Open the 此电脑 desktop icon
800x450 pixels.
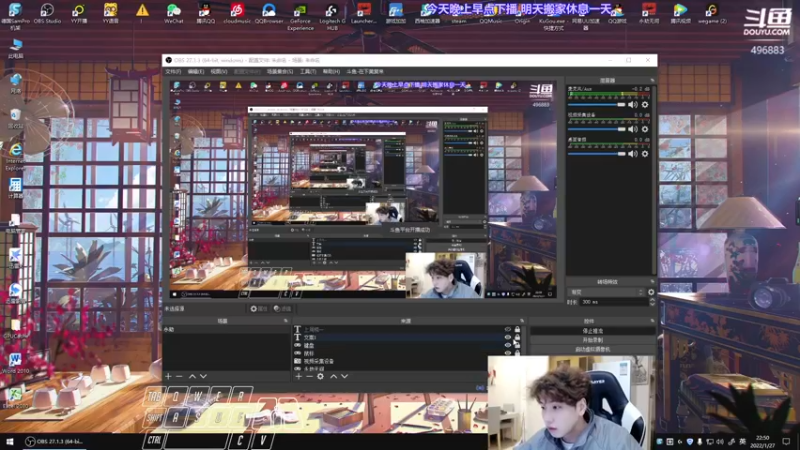[15, 48]
